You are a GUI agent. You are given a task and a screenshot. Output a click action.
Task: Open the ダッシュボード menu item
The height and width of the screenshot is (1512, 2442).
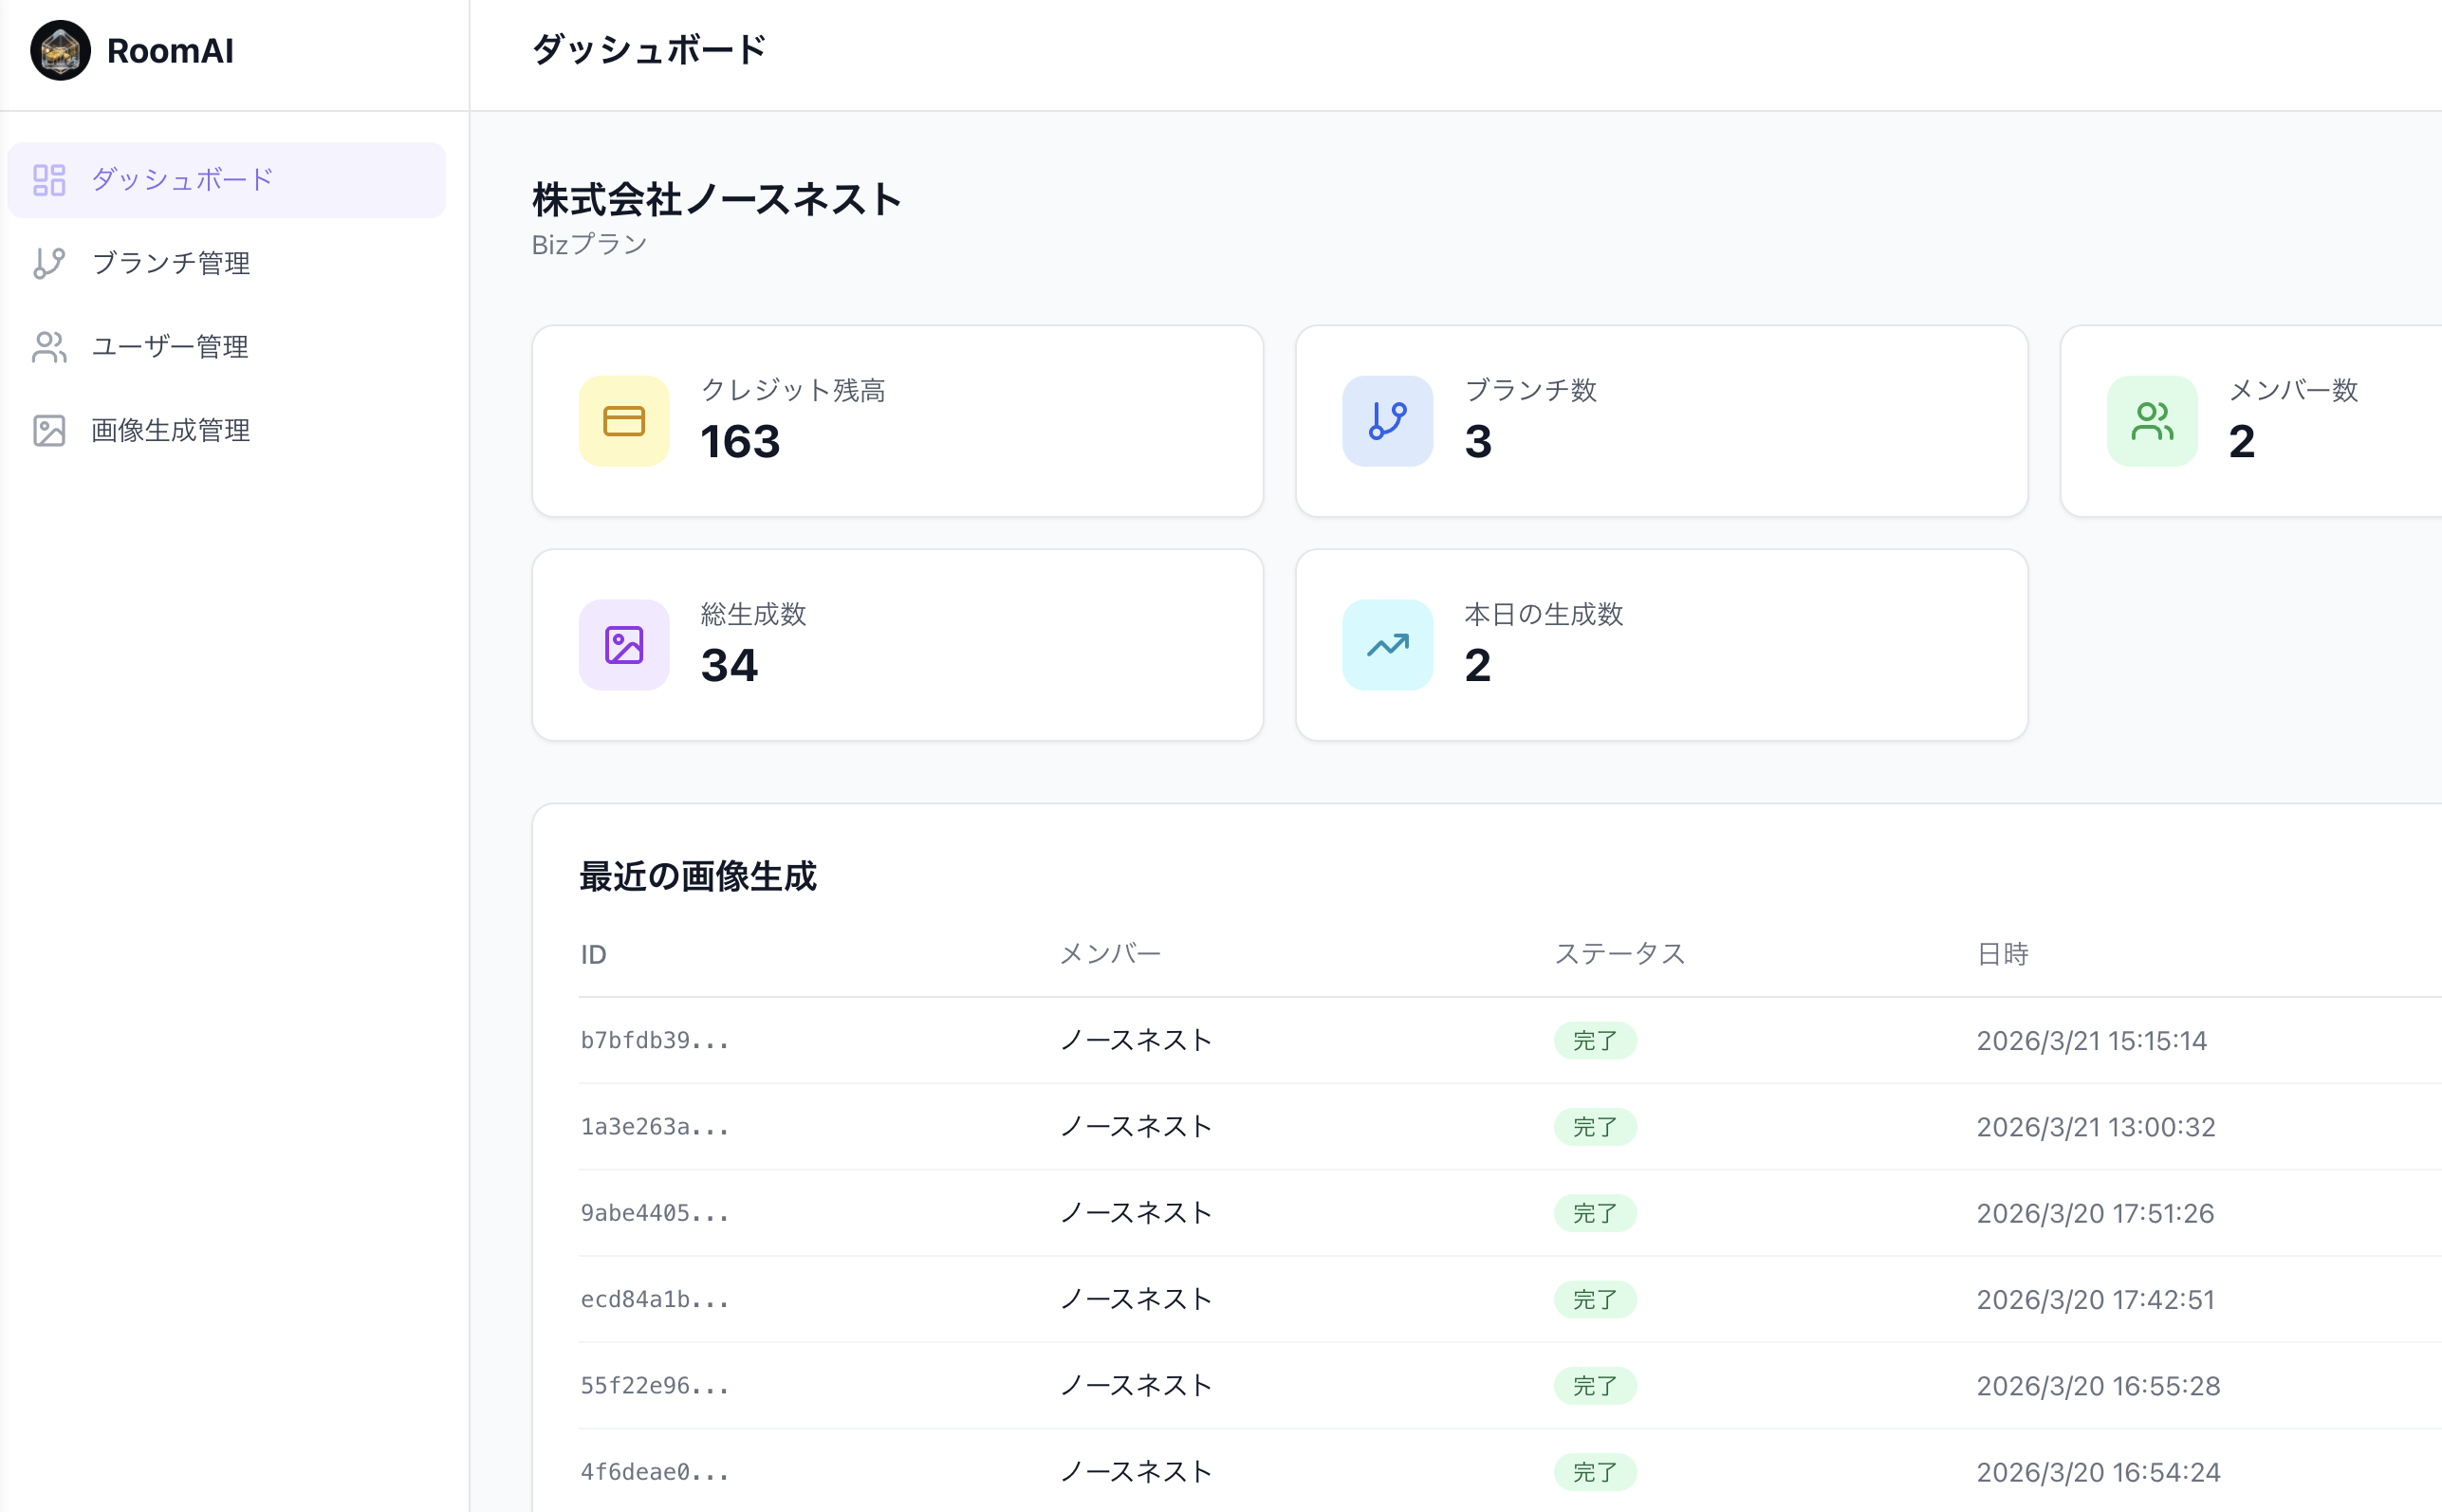[x=180, y=180]
